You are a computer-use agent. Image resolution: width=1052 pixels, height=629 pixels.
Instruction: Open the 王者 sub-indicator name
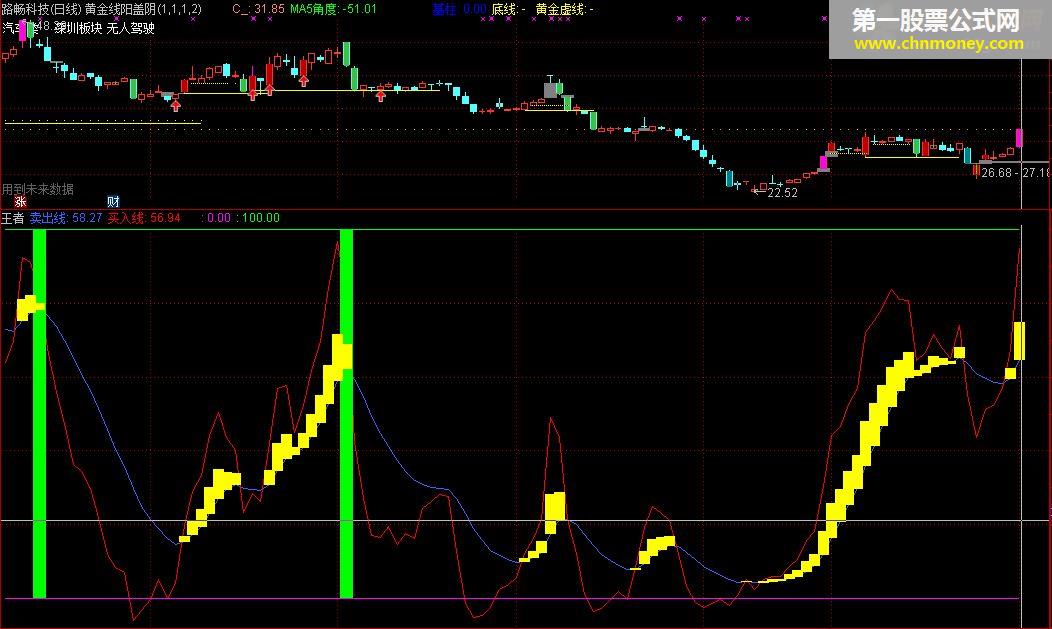13,218
